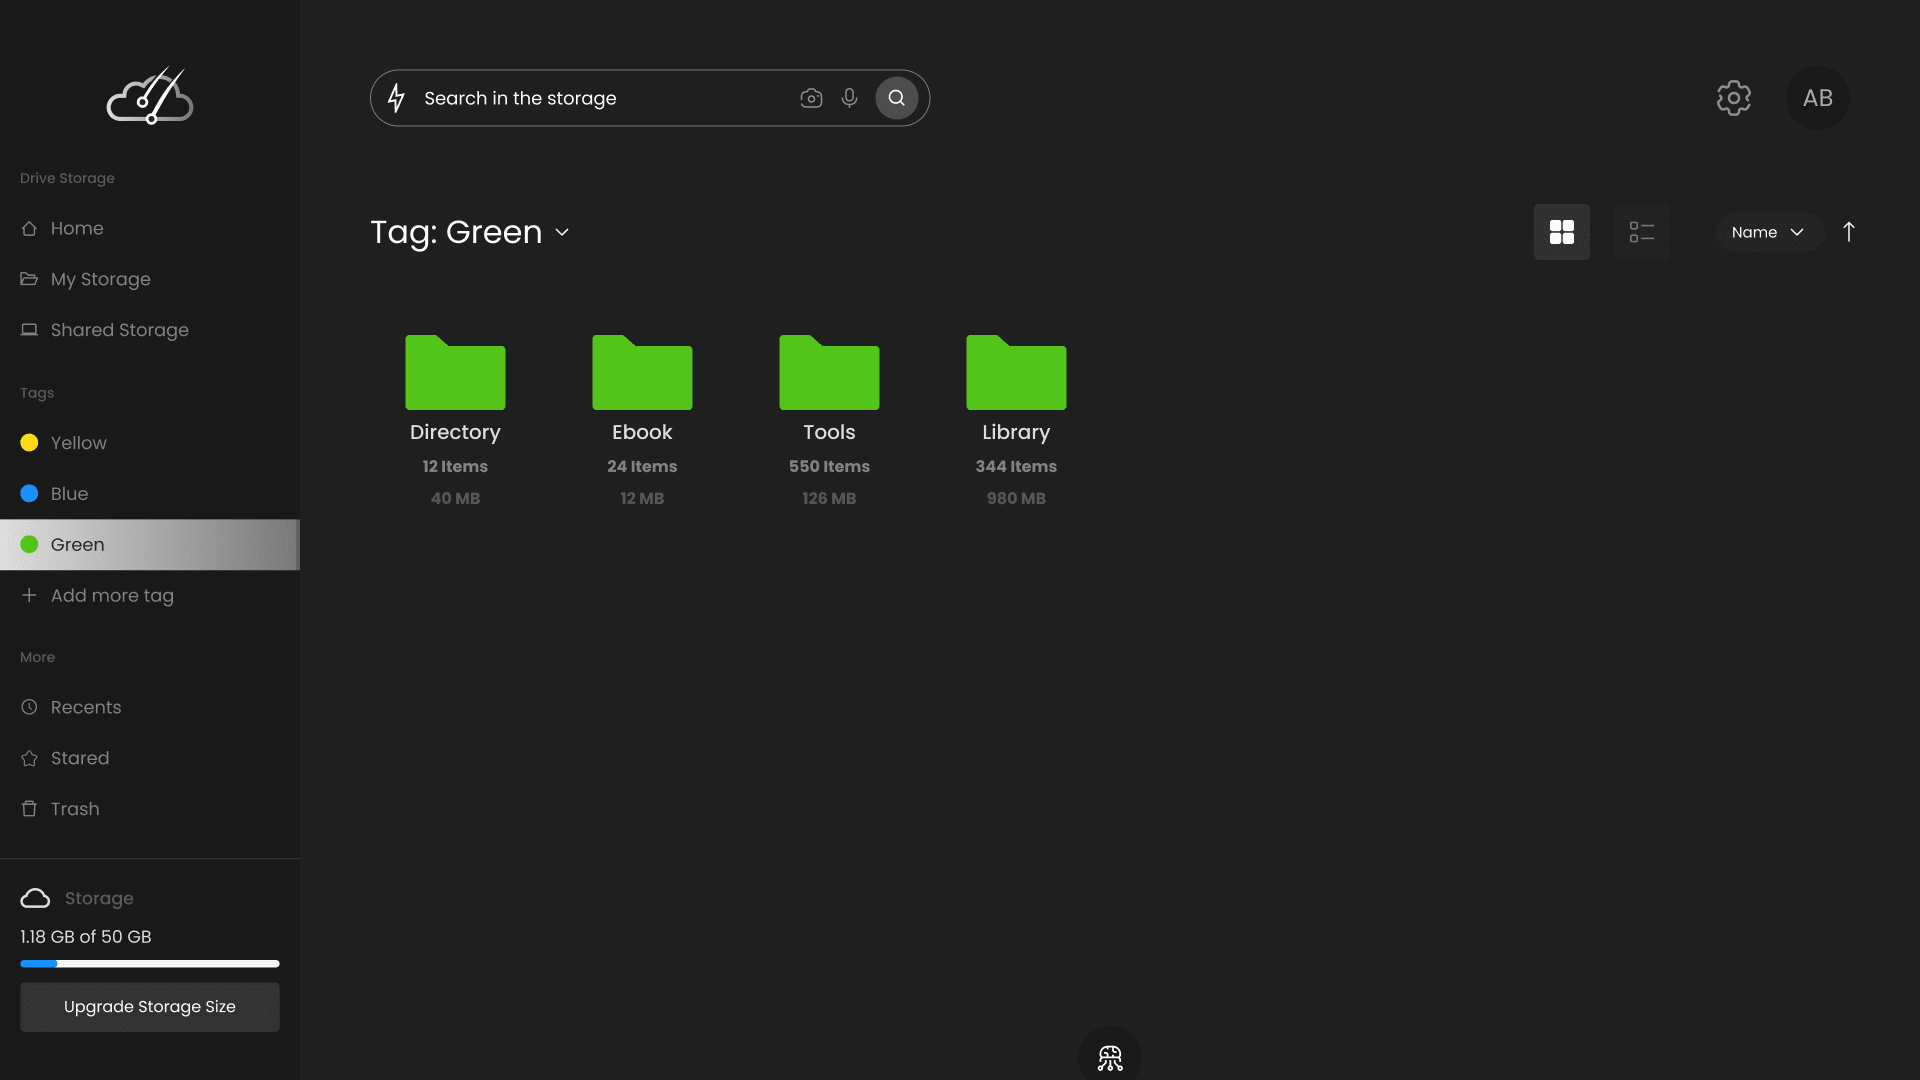Open the assistant icon at bottom center

pos(1110,1057)
